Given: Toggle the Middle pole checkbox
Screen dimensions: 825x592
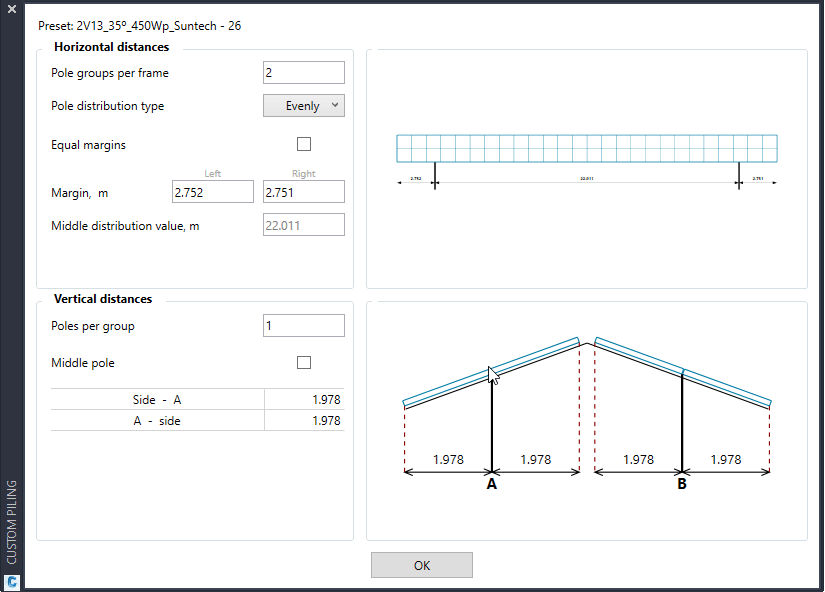Looking at the screenshot, I should (x=304, y=363).
